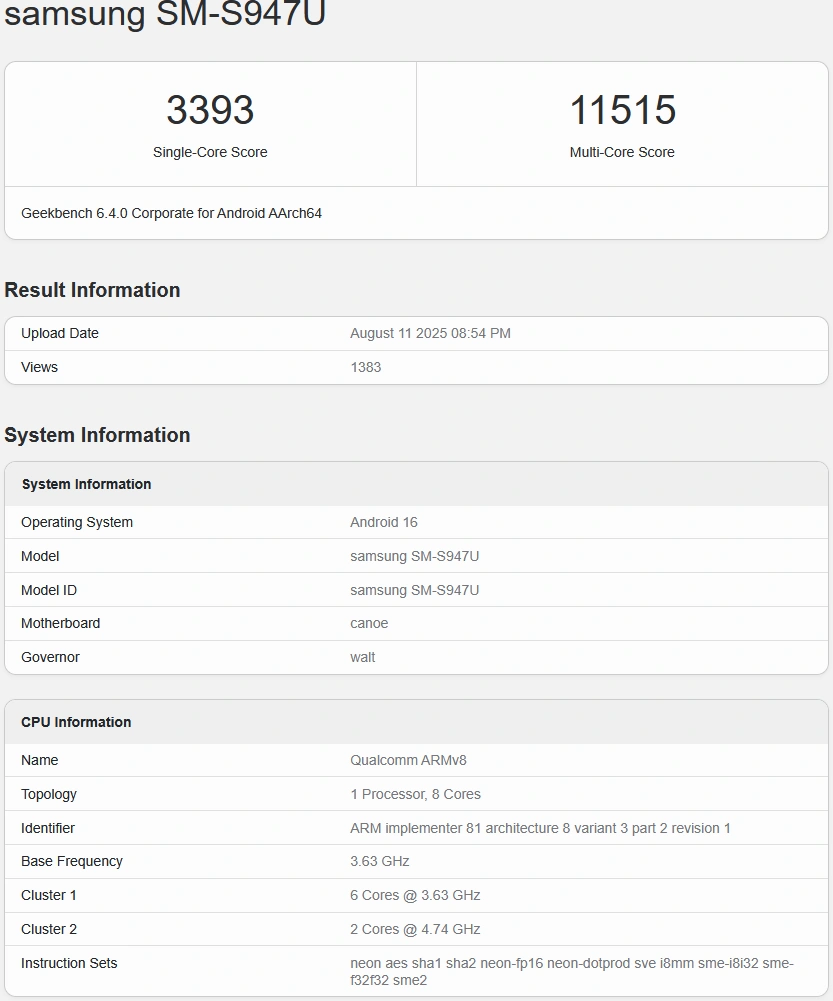Click the Base Frequency label
Image resolution: width=833 pixels, height=1001 pixels.
click(x=71, y=861)
